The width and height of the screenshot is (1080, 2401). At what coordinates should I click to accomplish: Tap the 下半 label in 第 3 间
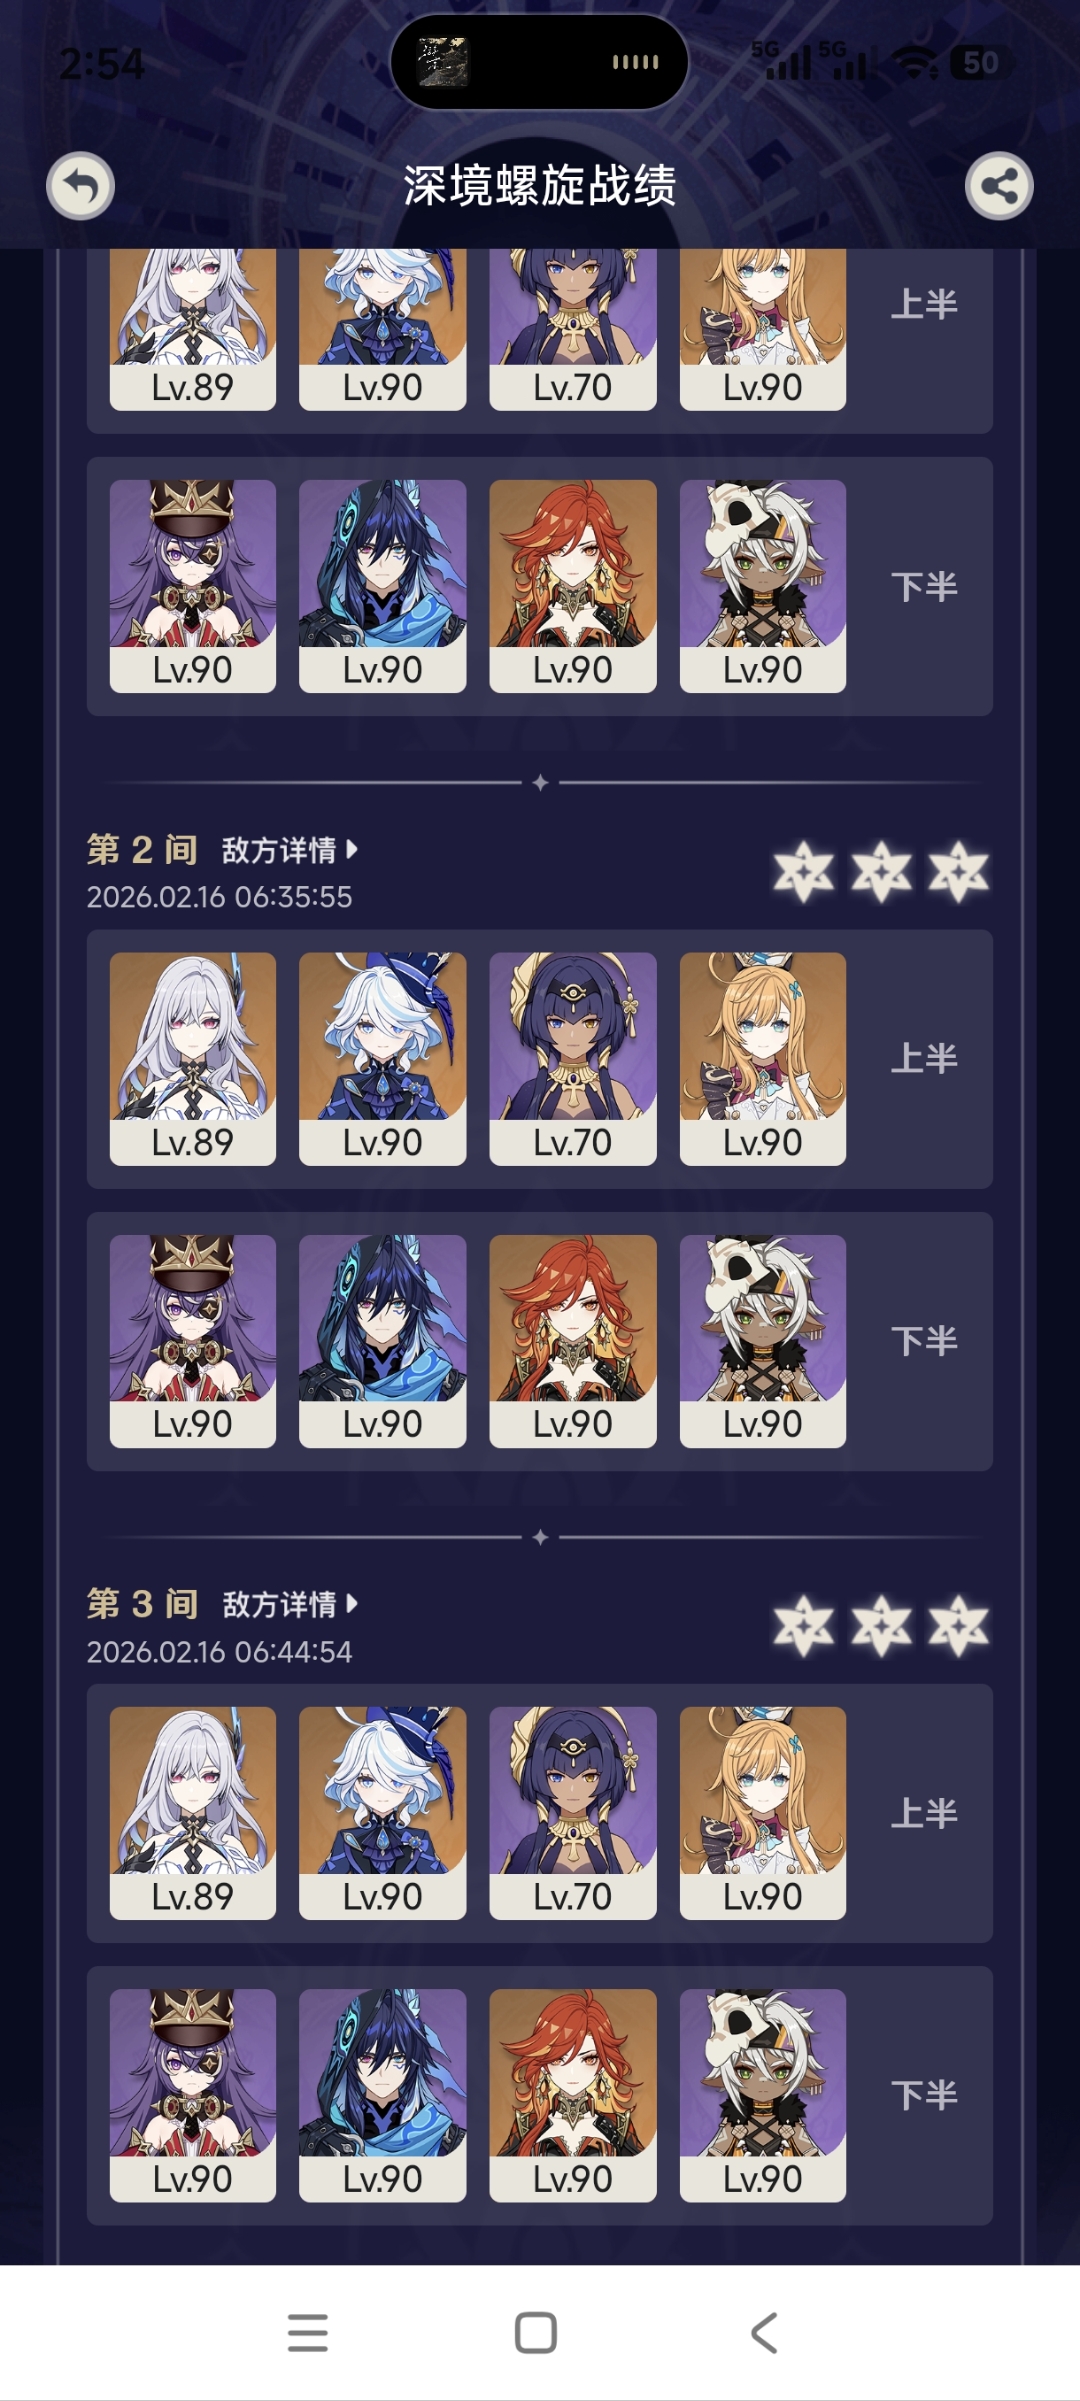[924, 2095]
